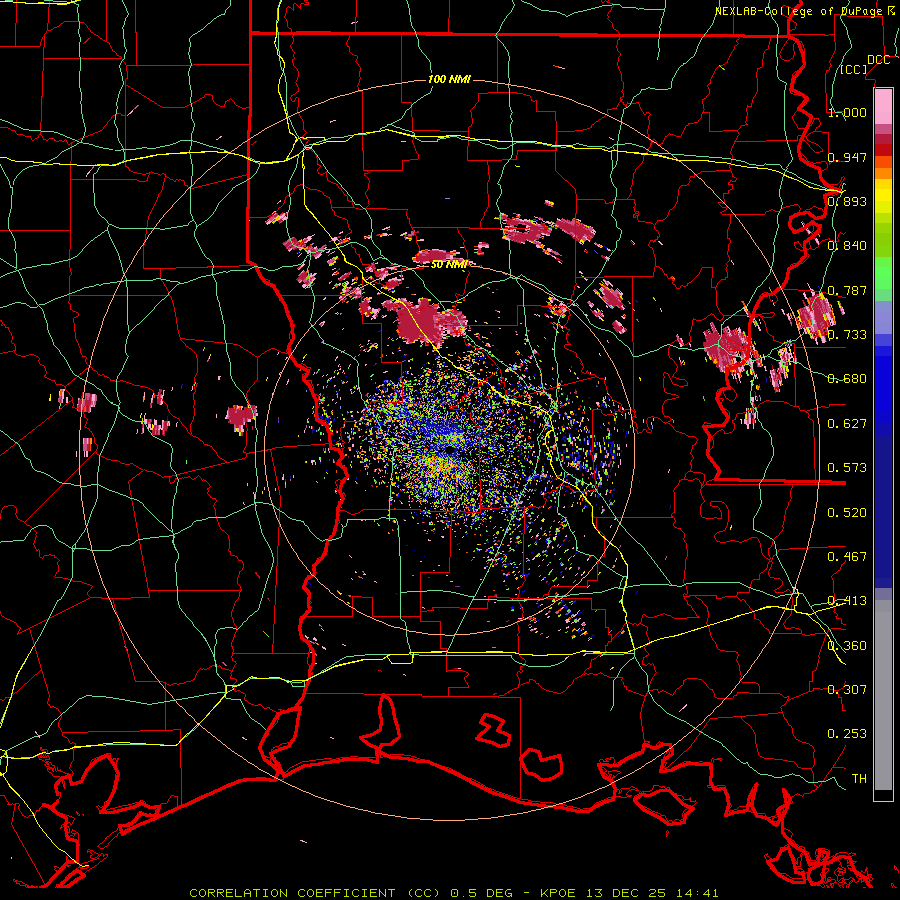Click the 0.627 scale value

847,424
